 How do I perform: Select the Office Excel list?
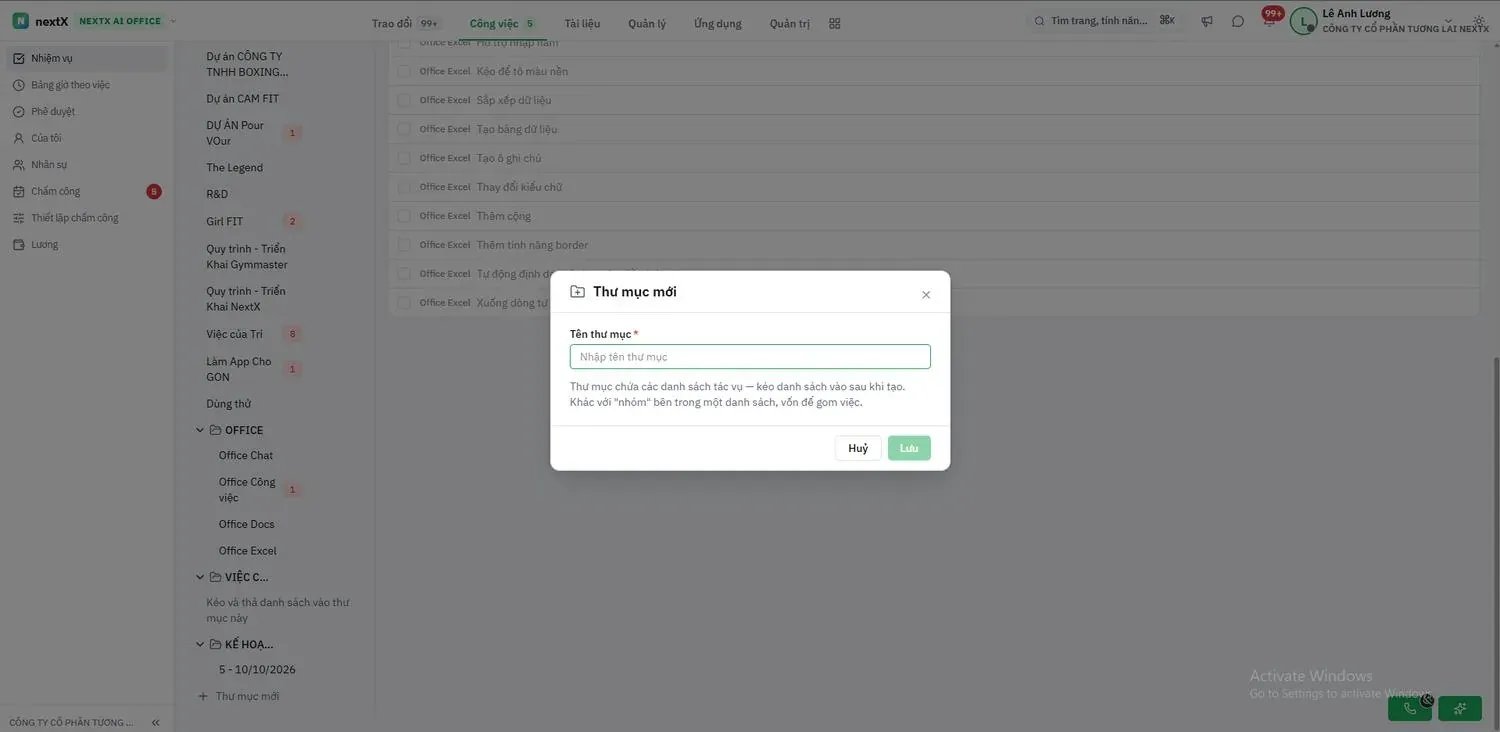(248, 551)
